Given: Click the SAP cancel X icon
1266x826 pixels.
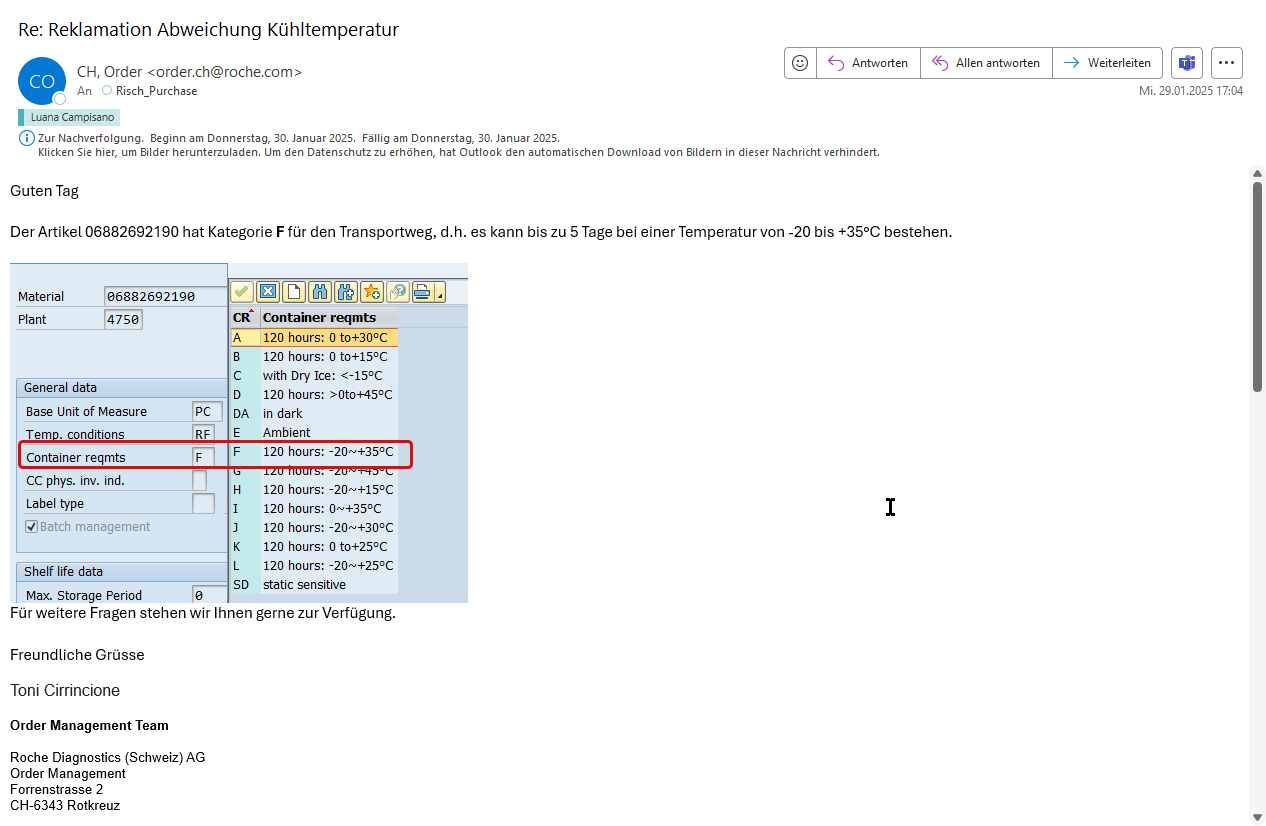Looking at the screenshot, I should (268, 291).
